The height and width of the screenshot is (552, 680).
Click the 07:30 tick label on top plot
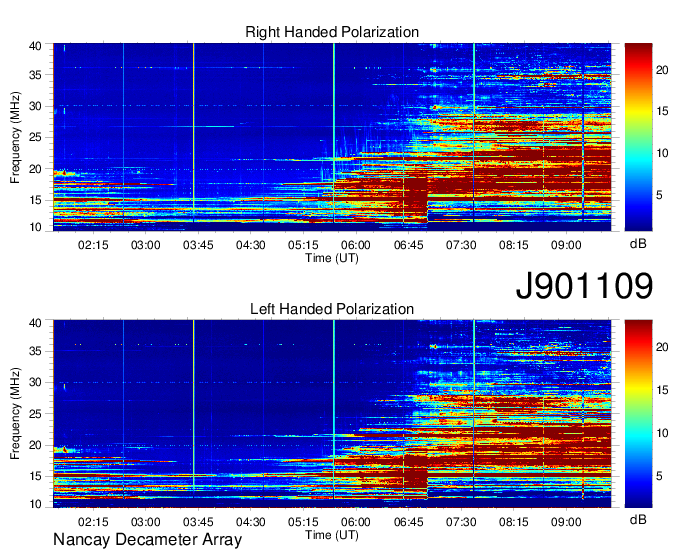pyautogui.click(x=461, y=245)
